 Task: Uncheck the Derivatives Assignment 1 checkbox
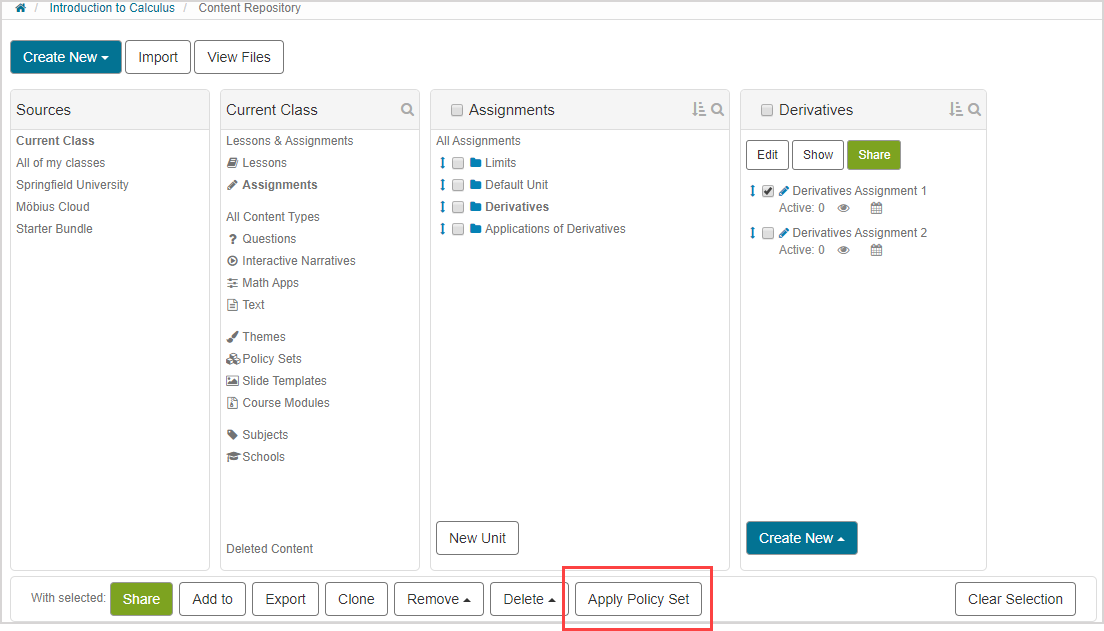click(x=768, y=191)
